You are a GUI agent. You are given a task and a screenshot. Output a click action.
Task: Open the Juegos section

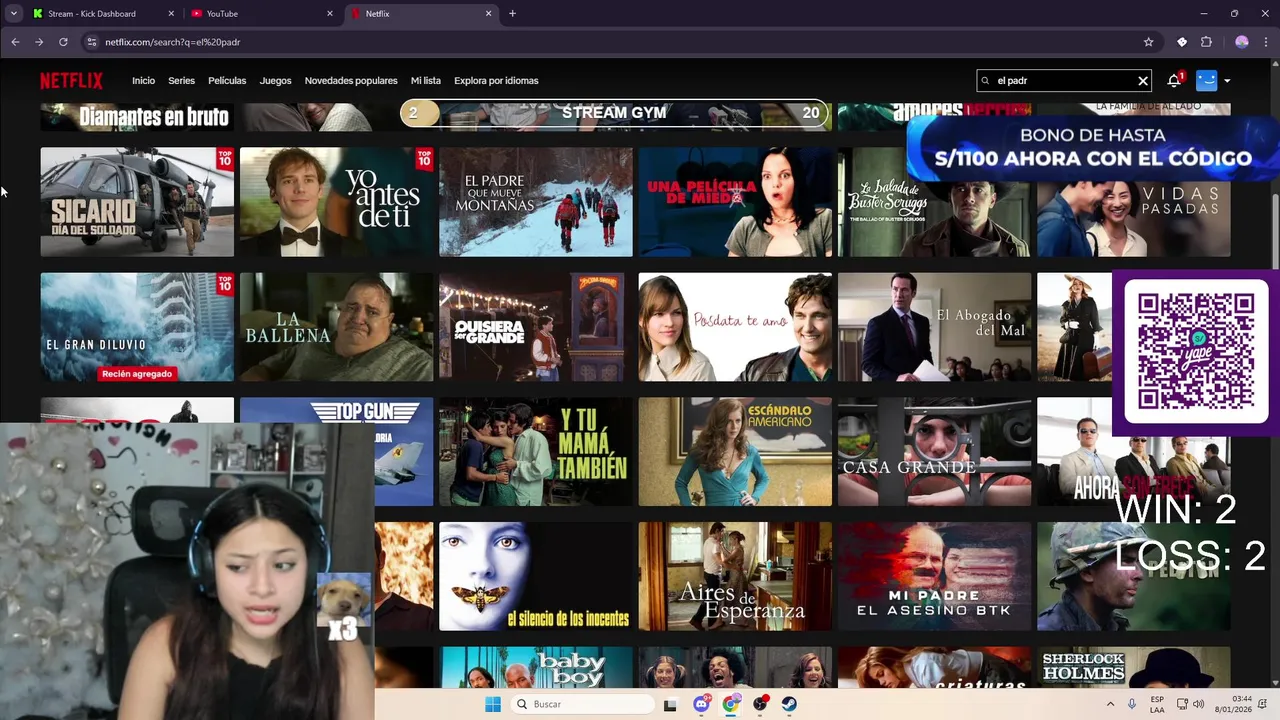[x=275, y=81]
